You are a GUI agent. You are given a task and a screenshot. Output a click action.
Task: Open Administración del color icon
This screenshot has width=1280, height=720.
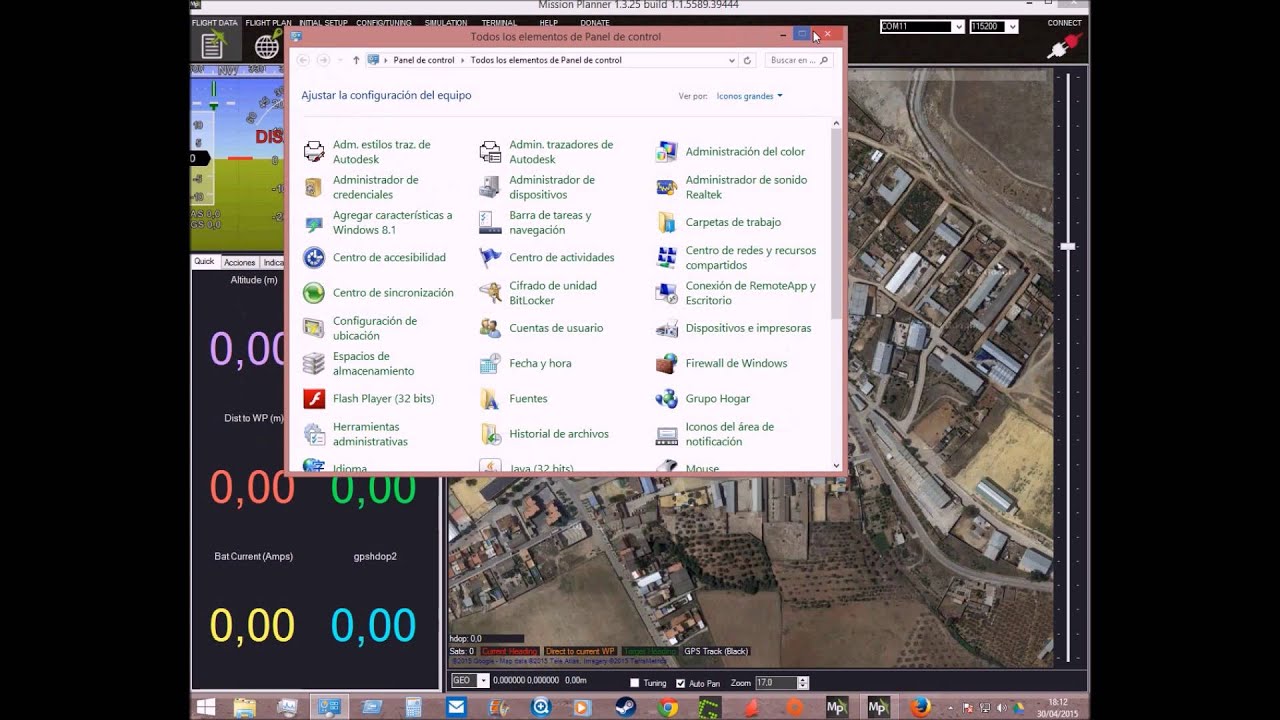(666, 152)
